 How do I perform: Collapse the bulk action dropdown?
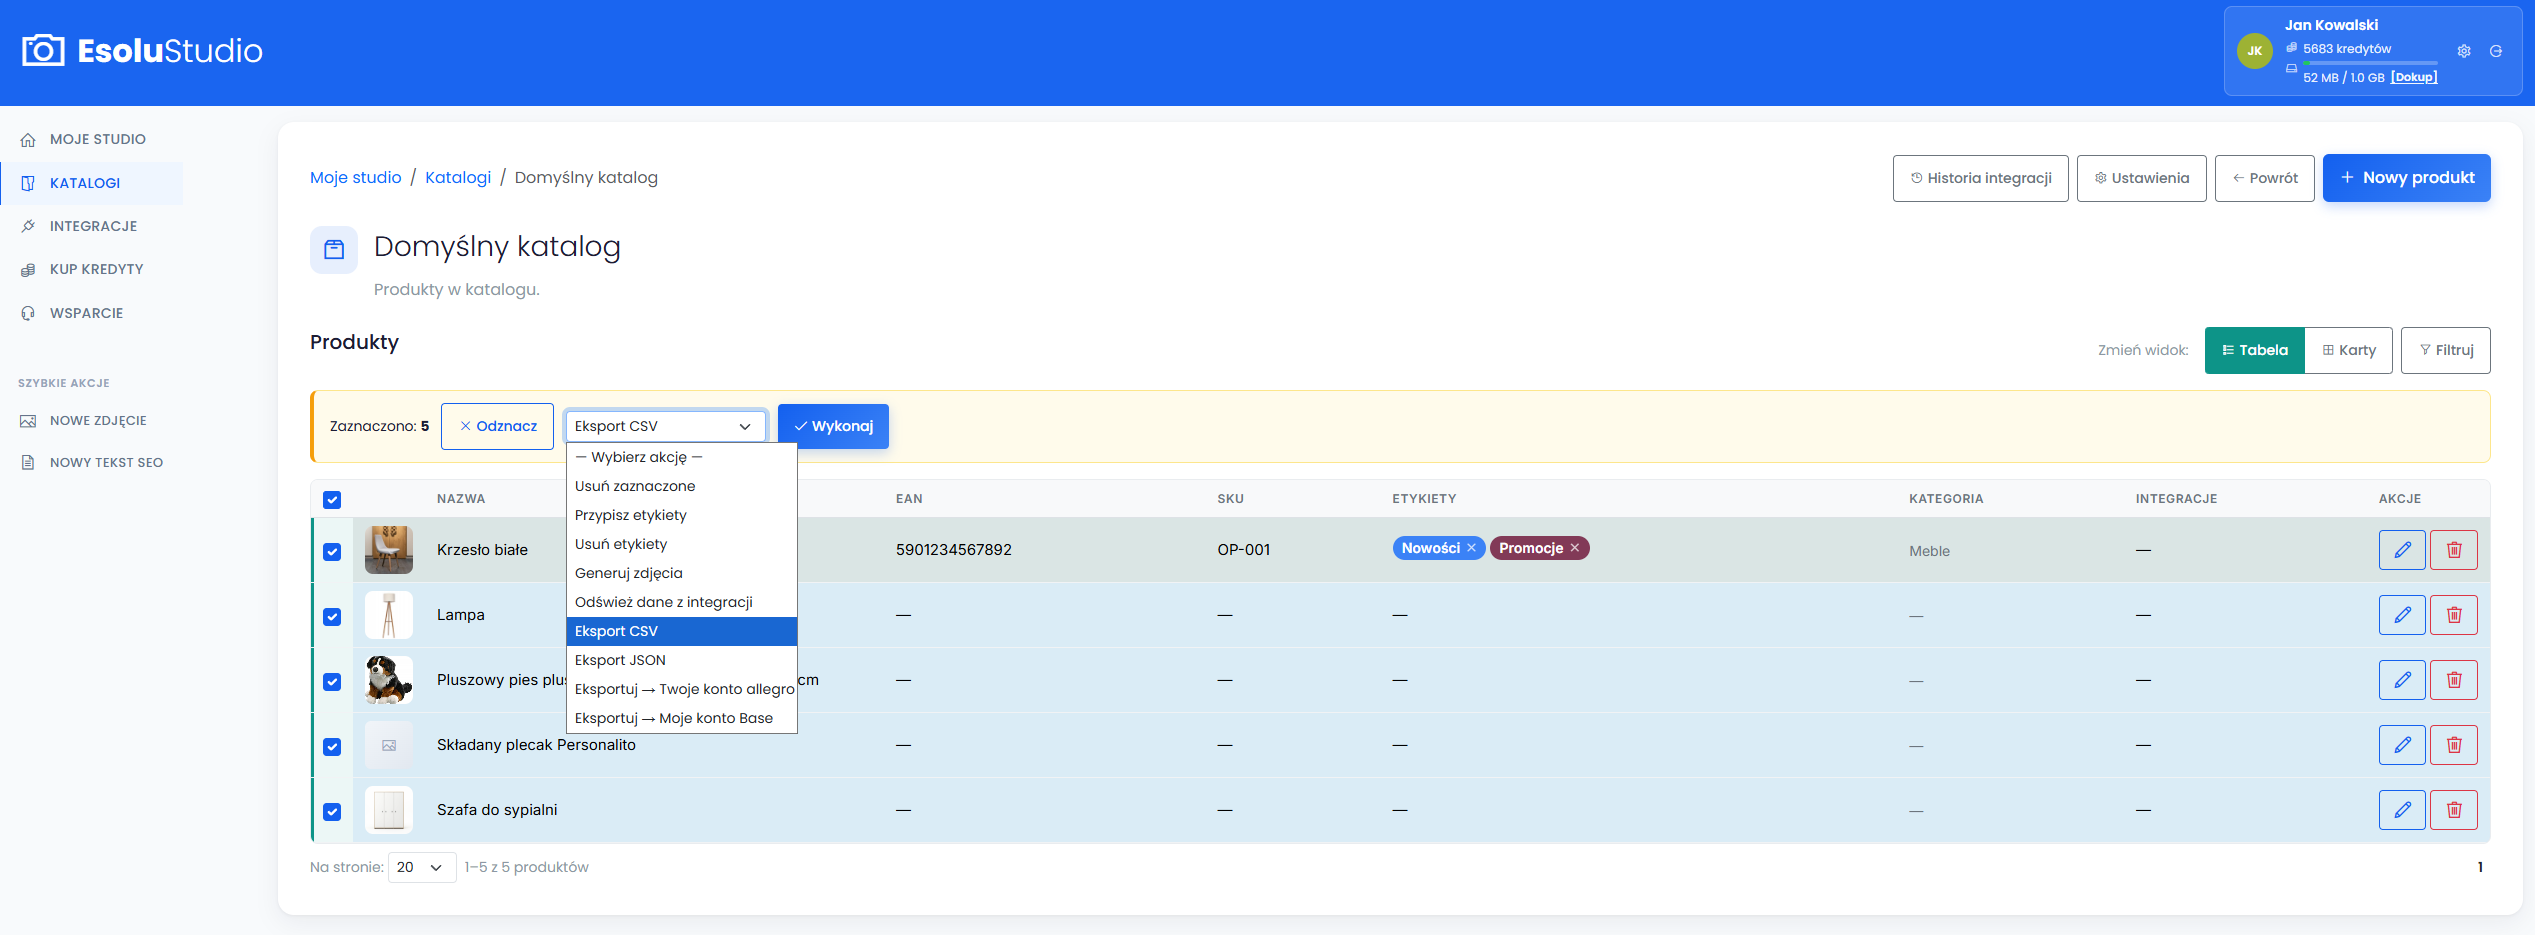665,426
